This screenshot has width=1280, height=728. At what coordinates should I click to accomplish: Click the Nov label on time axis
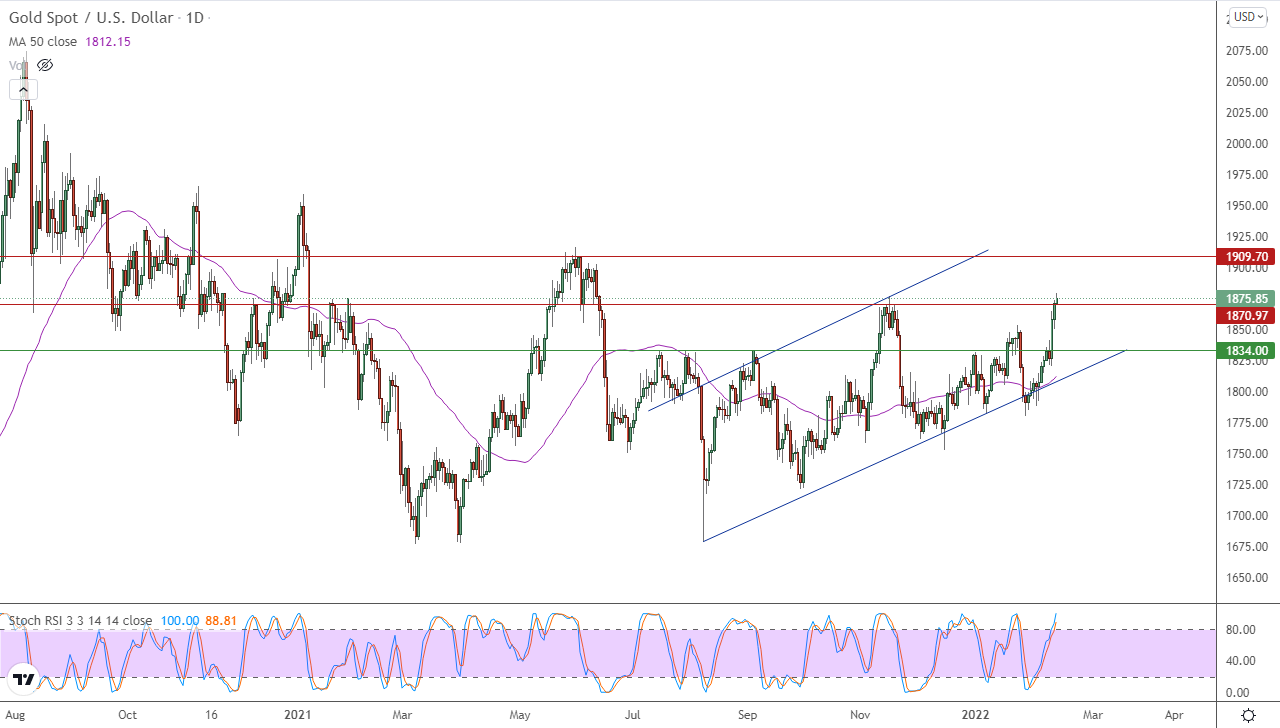tap(862, 715)
